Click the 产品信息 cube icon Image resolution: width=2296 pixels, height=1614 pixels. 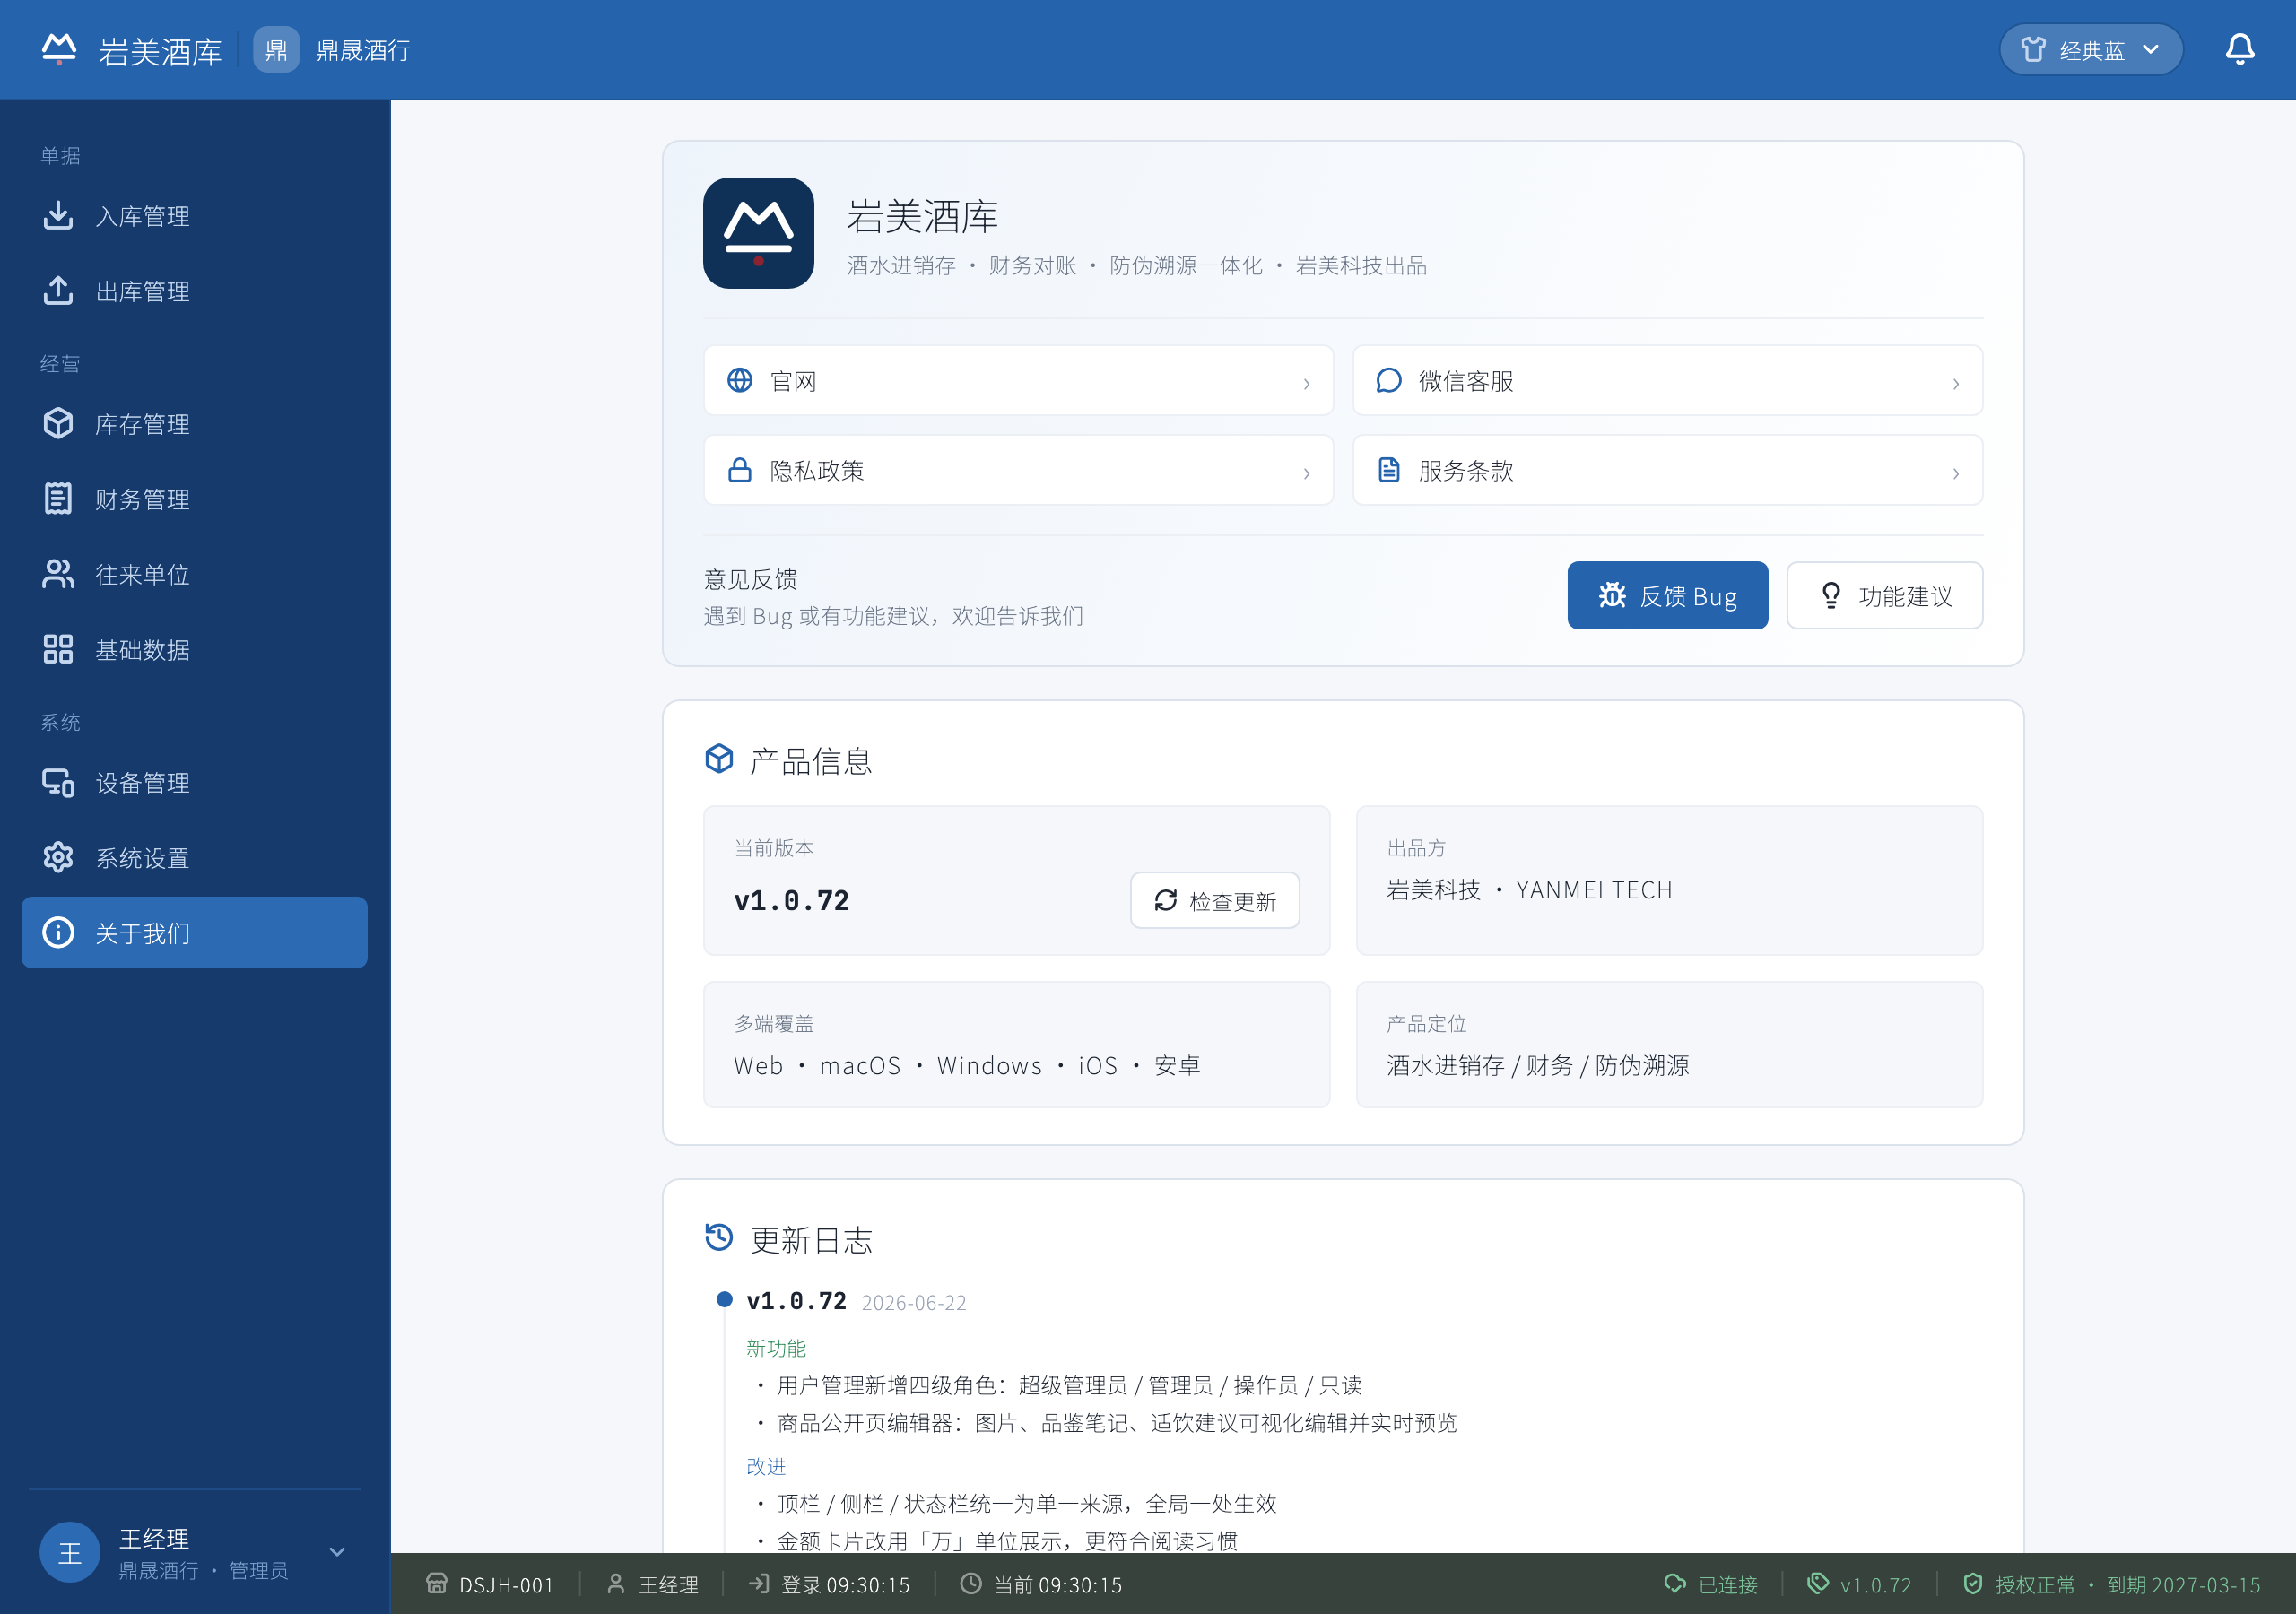(719, 760)
